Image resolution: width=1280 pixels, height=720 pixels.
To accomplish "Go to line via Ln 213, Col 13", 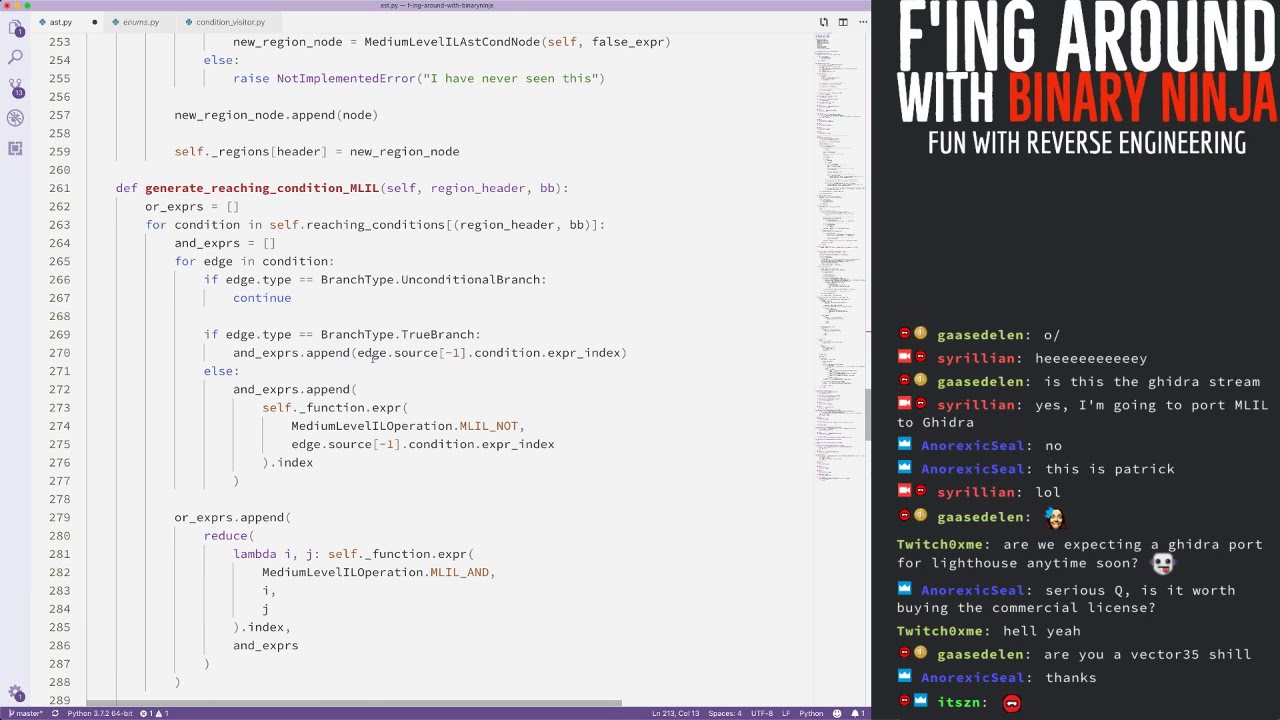I will (x=675, y=713).
